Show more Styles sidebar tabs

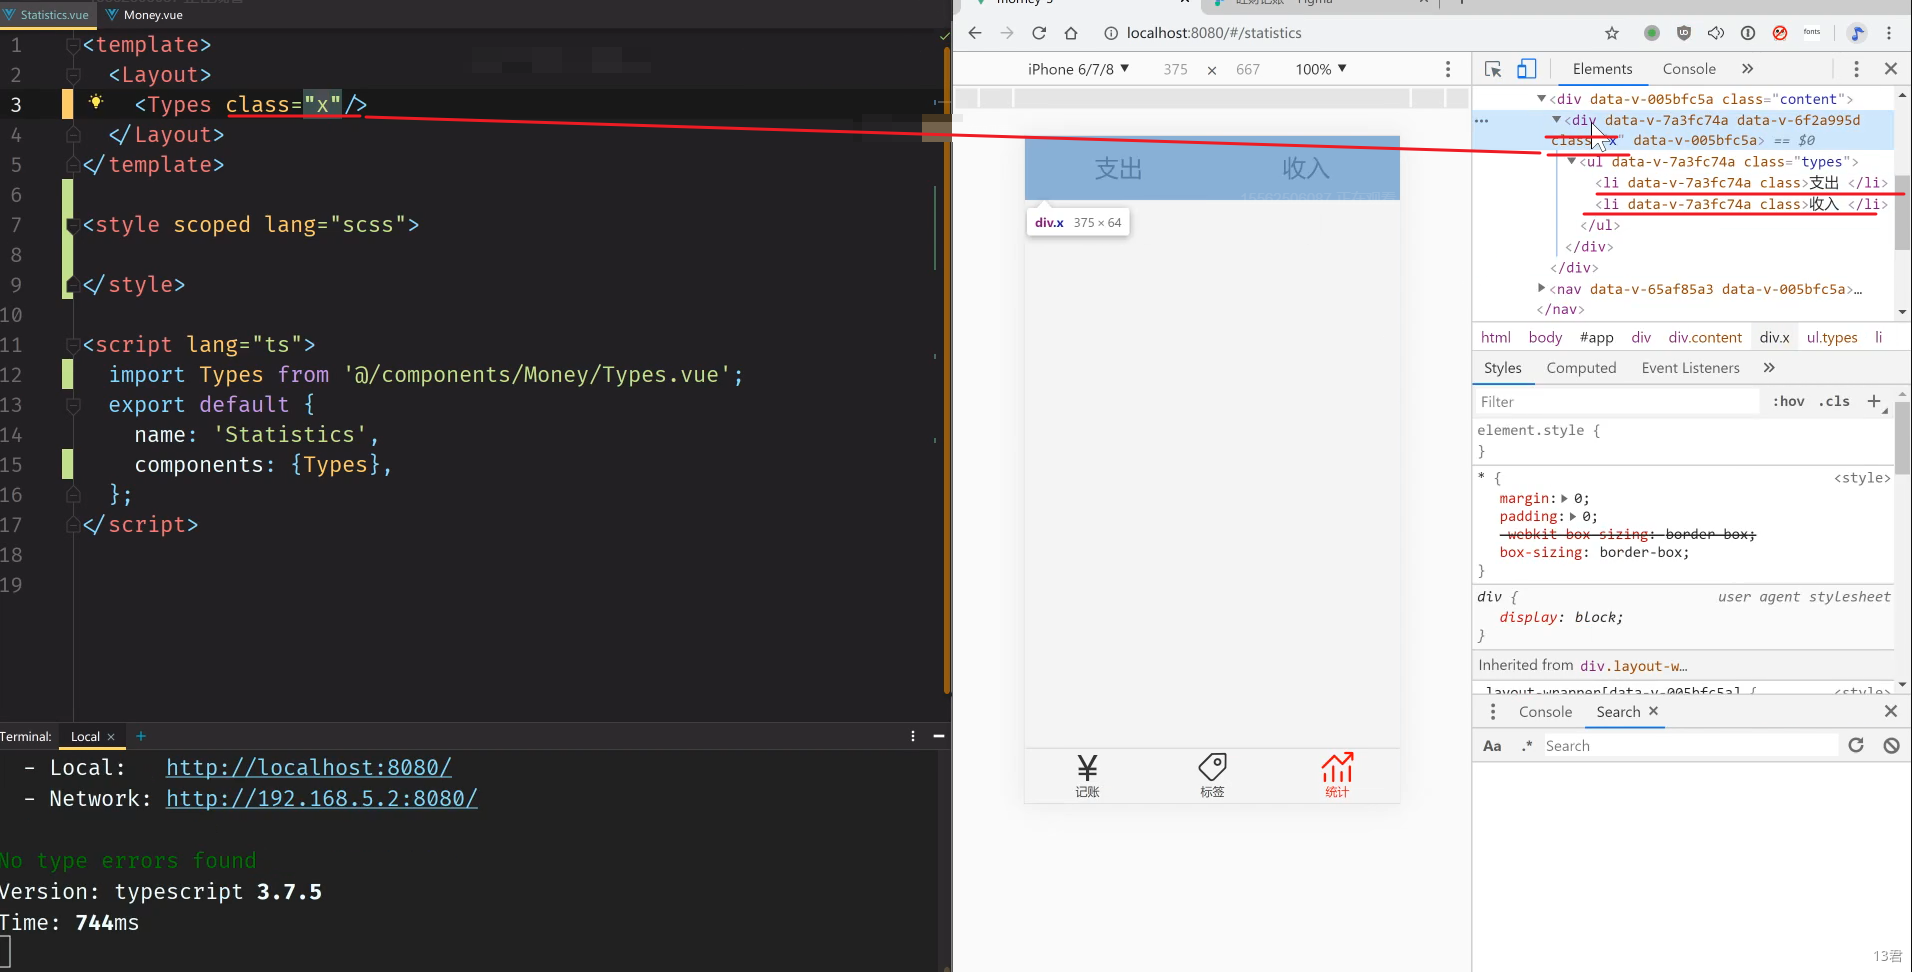tap(1769, 368)
